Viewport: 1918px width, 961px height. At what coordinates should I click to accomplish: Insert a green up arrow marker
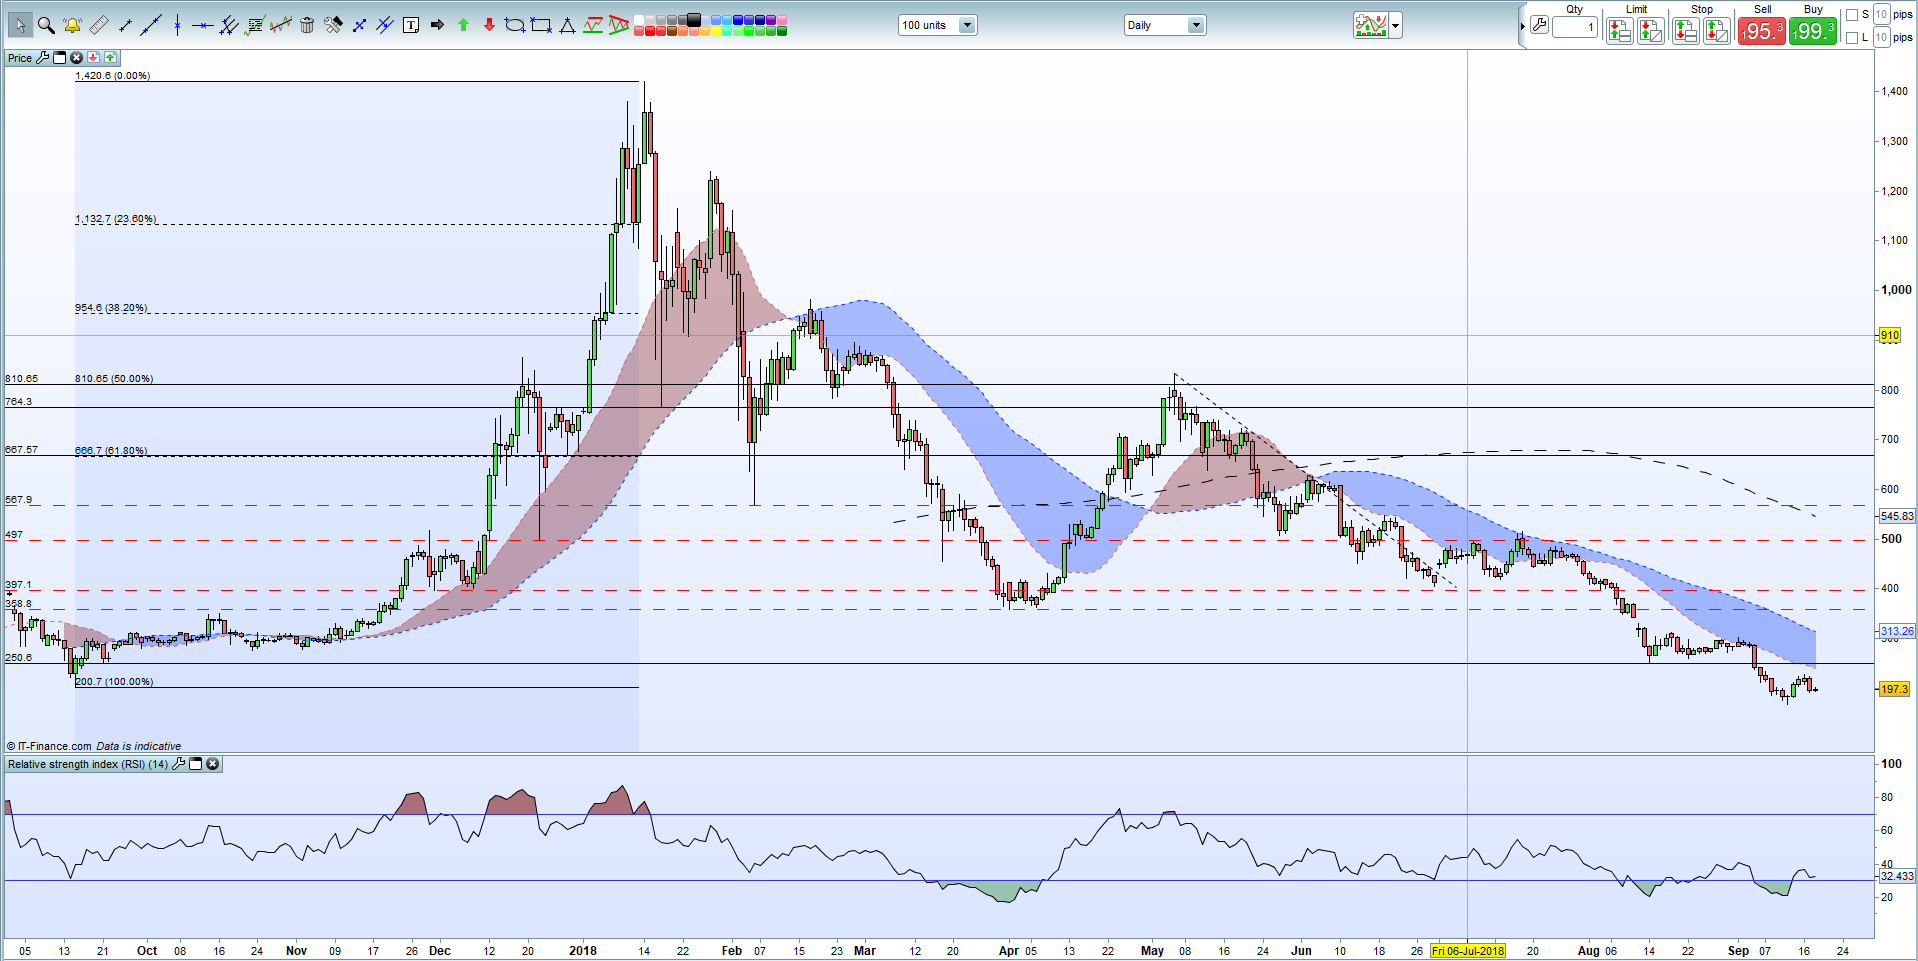[463, 25]
